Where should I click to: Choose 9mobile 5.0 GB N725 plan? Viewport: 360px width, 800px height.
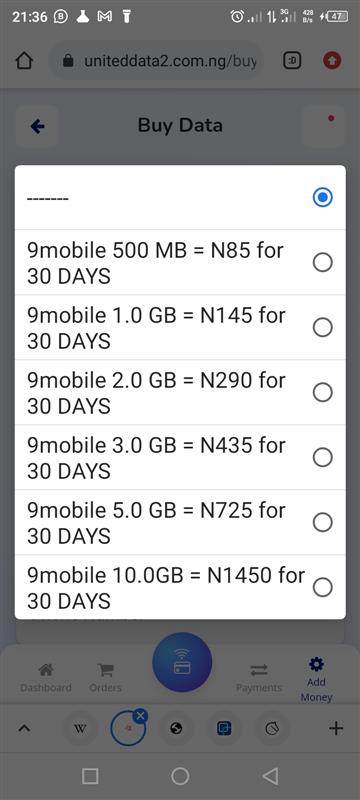(180, 522)
